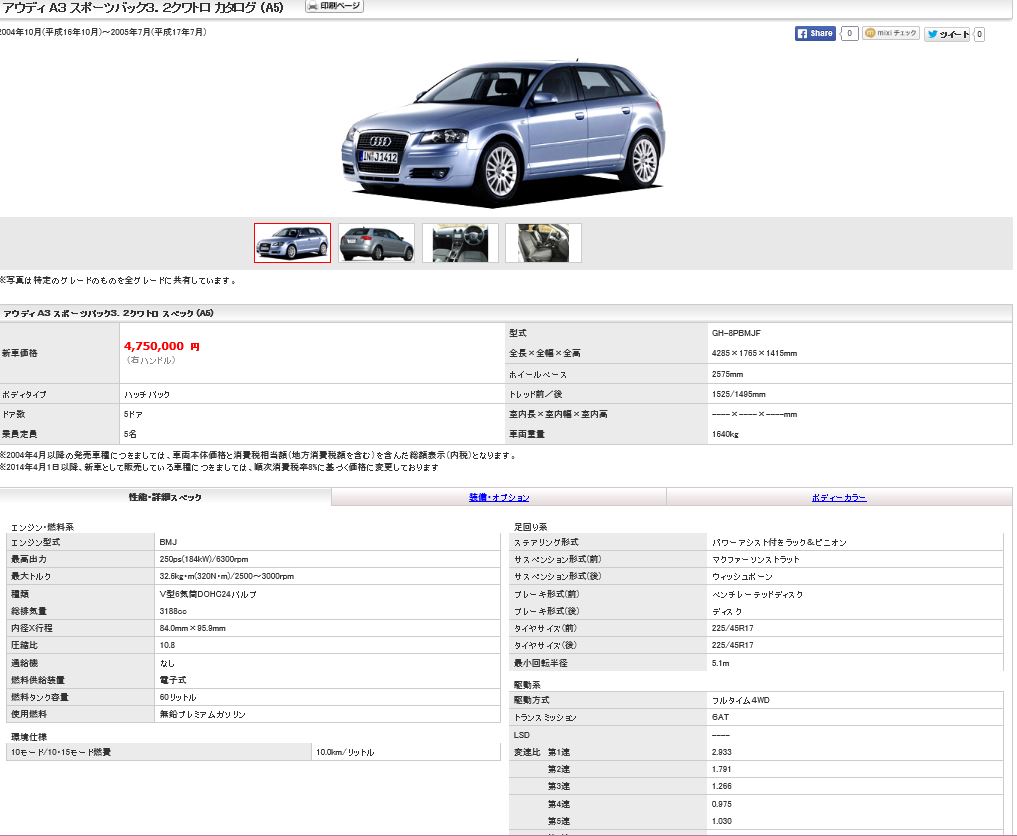Click the Twitter tweet button
1017x836 pixels.
947,34
